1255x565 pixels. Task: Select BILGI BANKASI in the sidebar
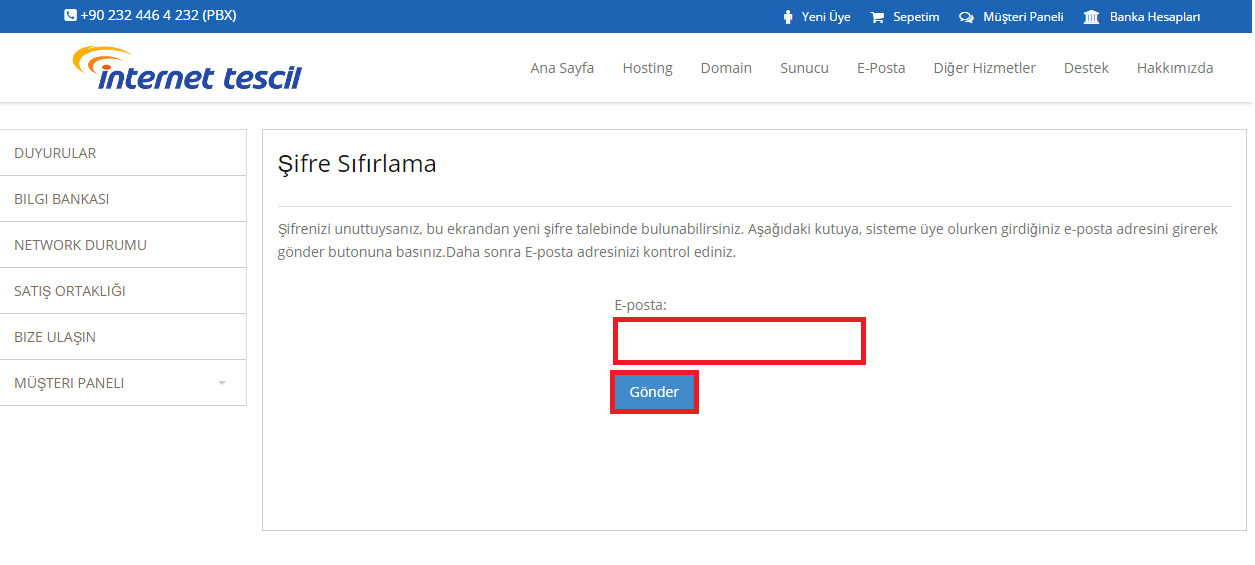coord(123,199)
